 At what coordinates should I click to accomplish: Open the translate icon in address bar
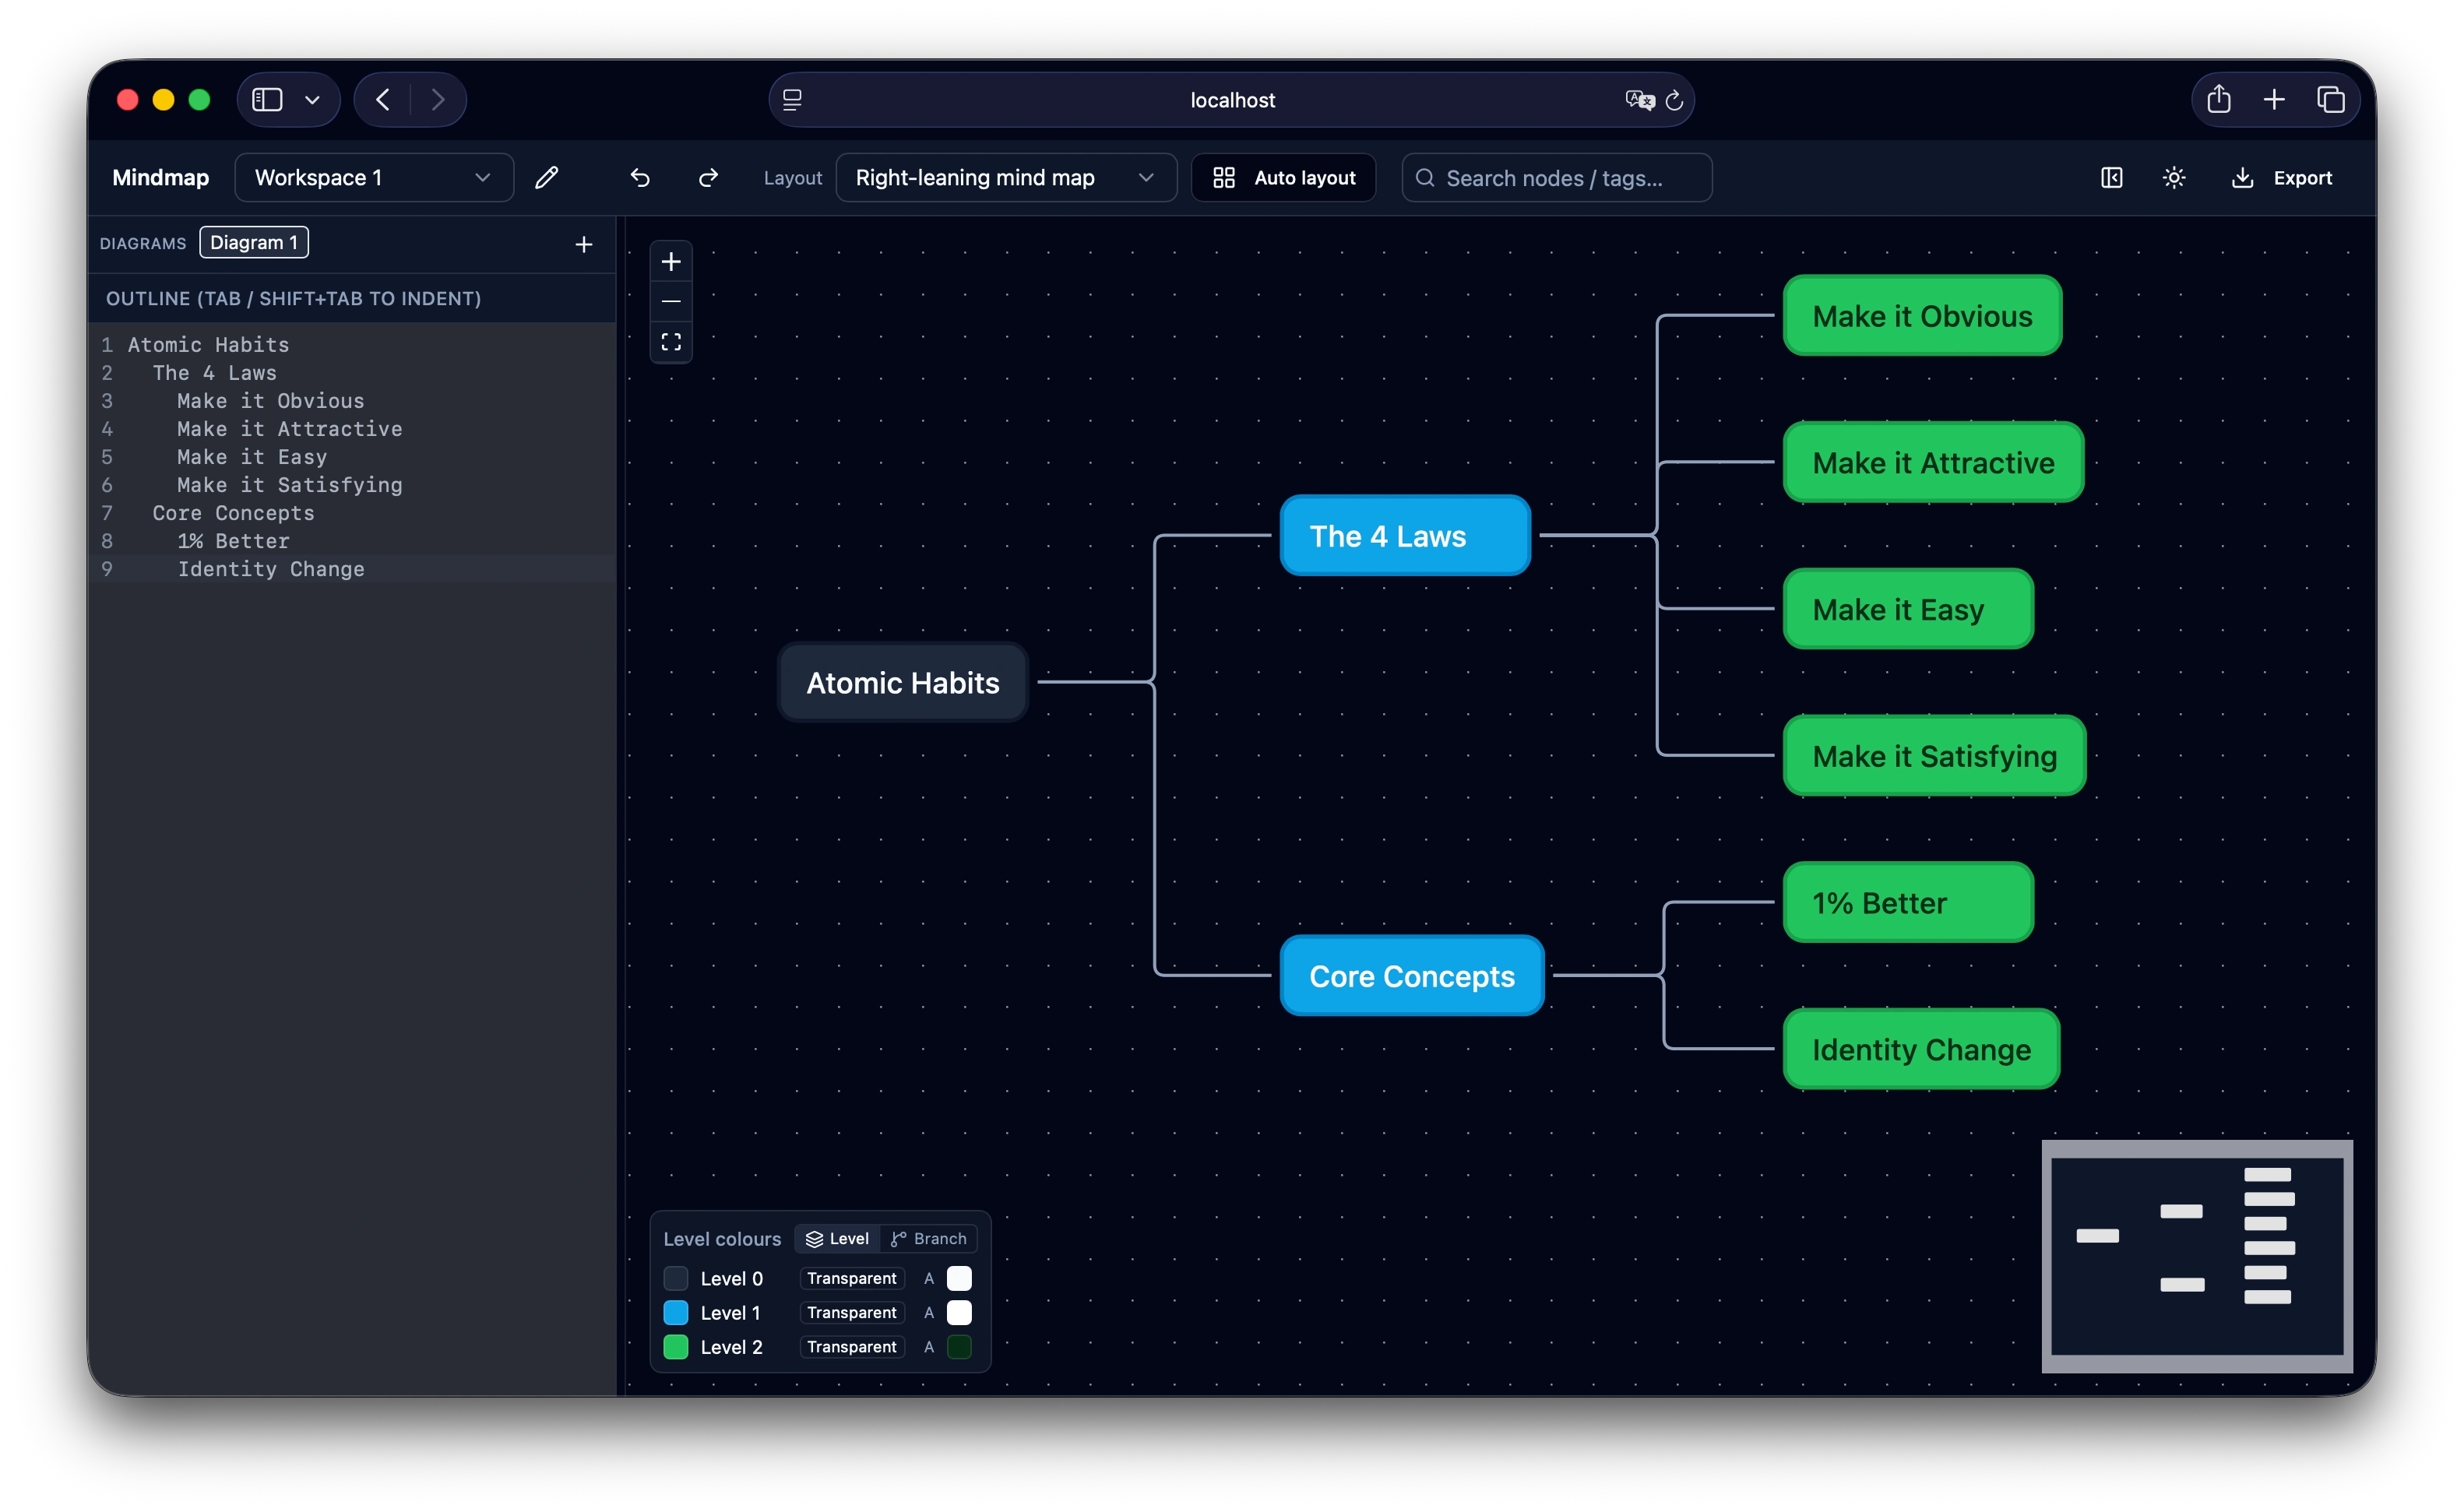(x=1639, y=100)
